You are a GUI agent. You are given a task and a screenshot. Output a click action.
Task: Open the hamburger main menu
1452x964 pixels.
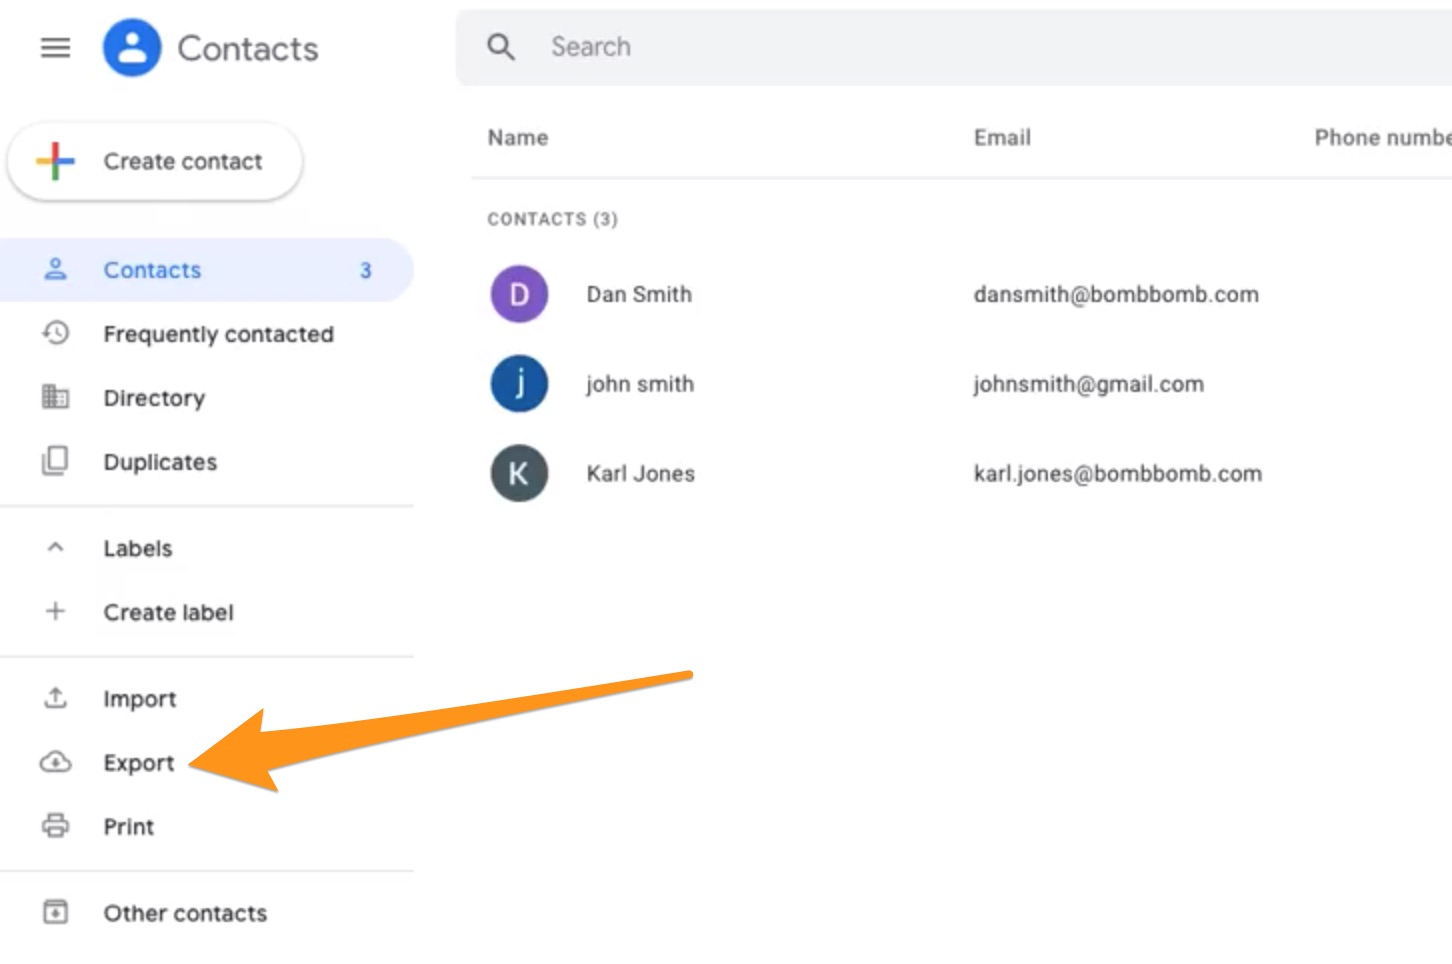click(55, 47)
